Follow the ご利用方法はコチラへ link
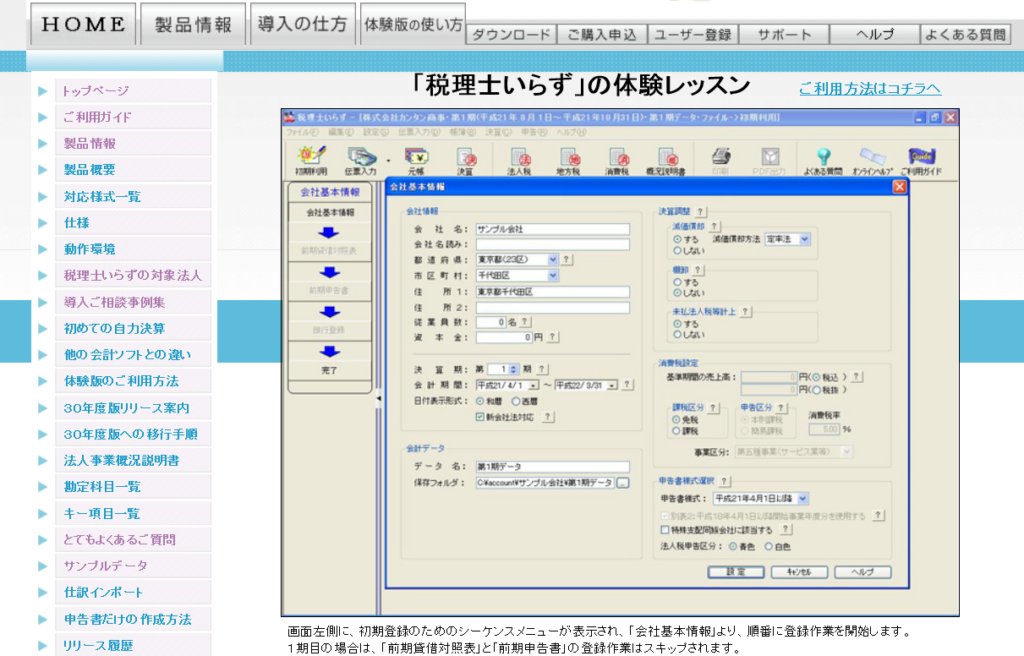This screenshot has height=656, width=1024. pyautogui.click(x=870, y=88)
